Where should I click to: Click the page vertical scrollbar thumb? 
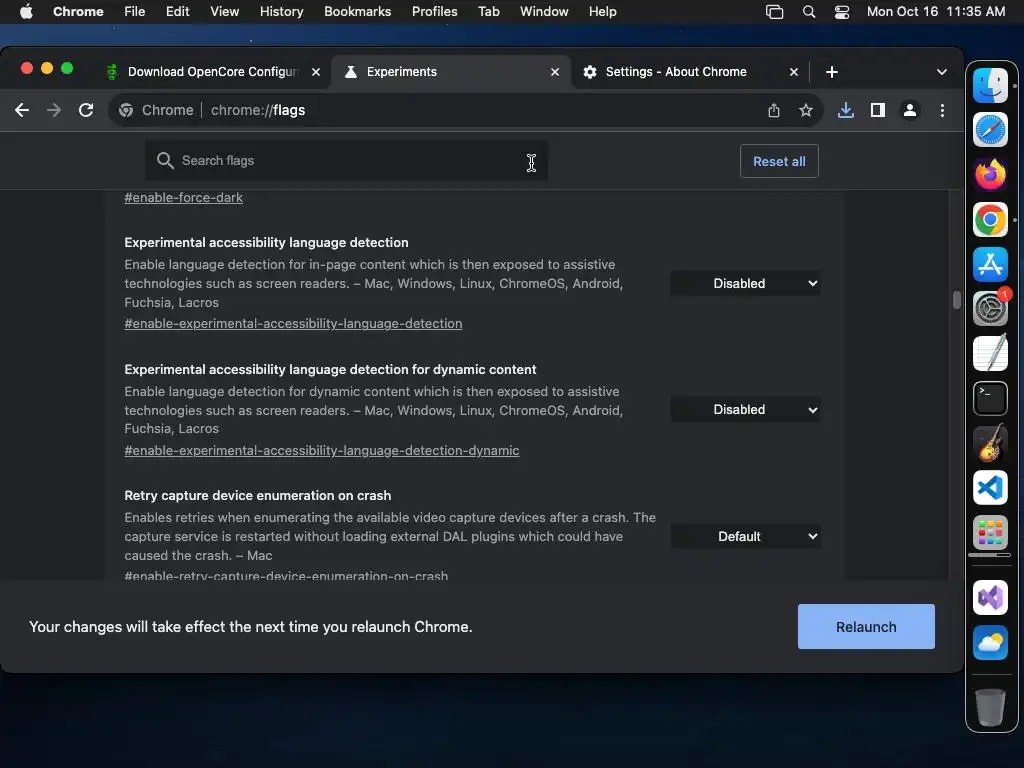click(956, 300)
